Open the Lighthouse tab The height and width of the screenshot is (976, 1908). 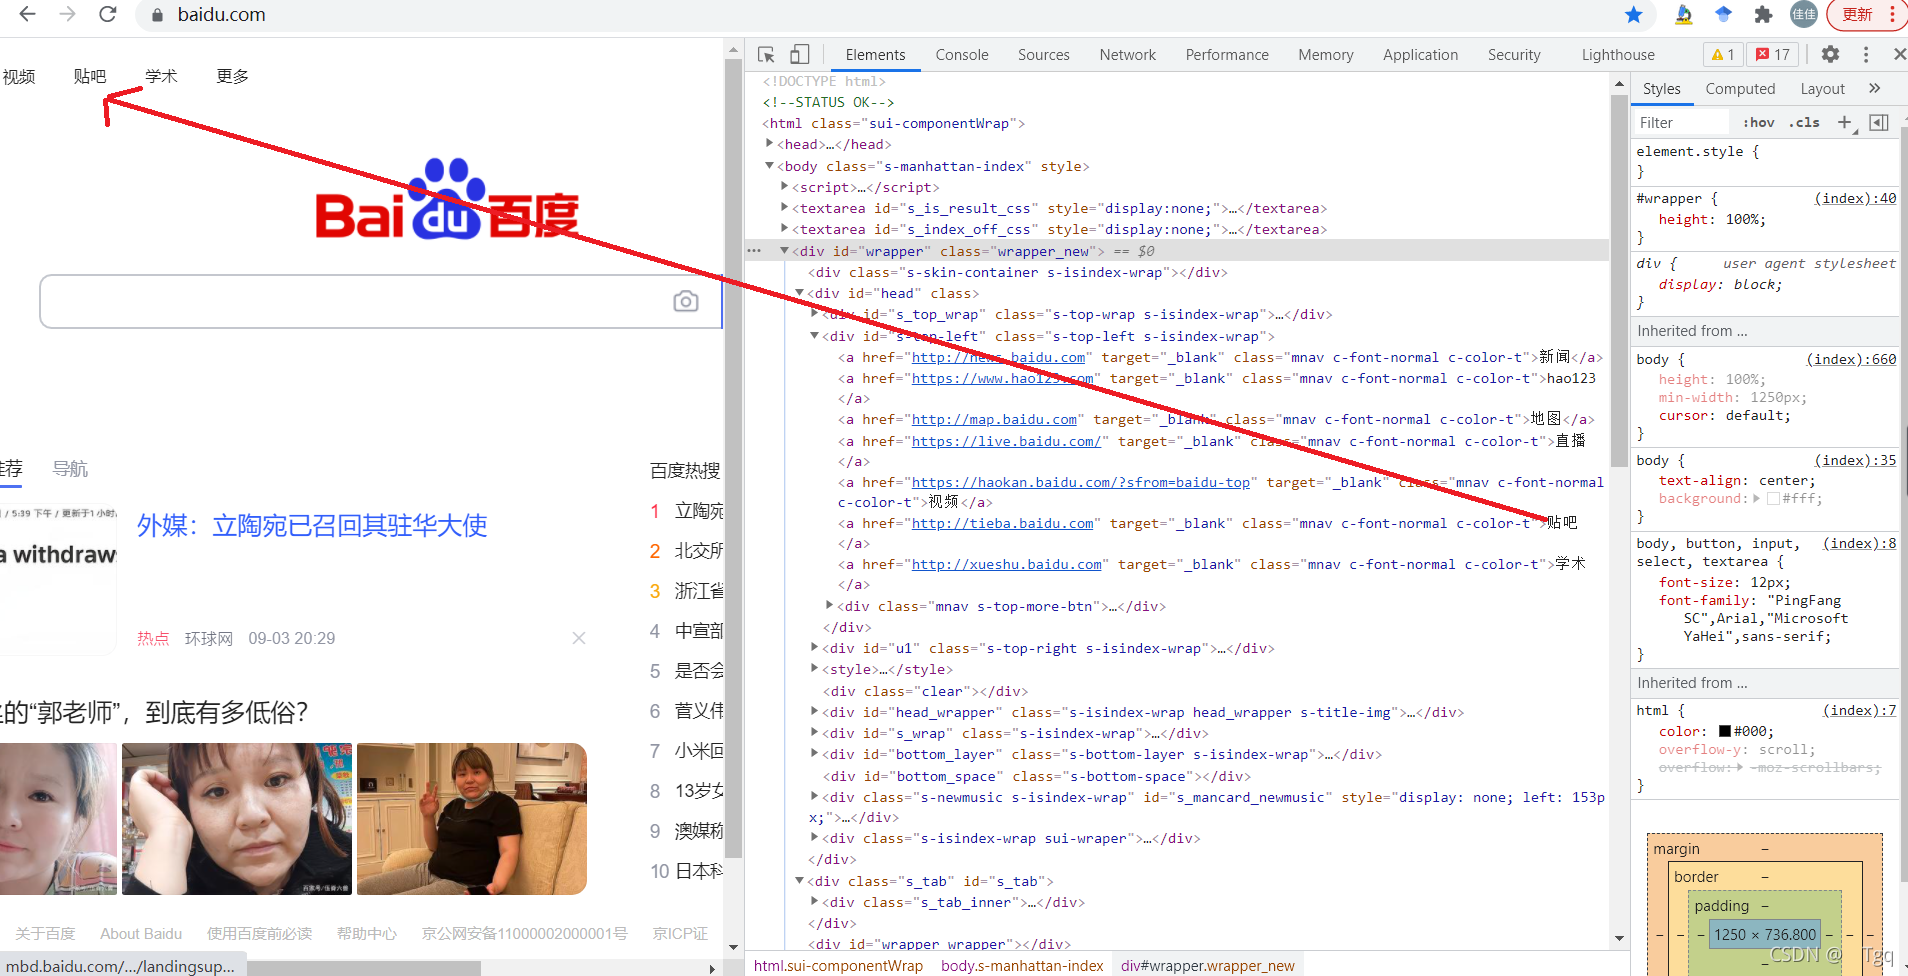[1618, 55]
